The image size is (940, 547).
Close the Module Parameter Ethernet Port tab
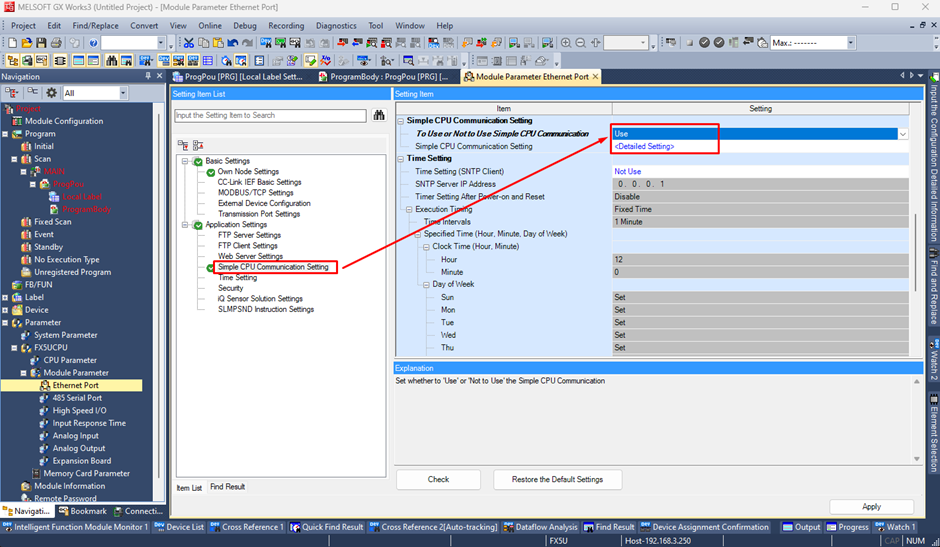point(595,77)
